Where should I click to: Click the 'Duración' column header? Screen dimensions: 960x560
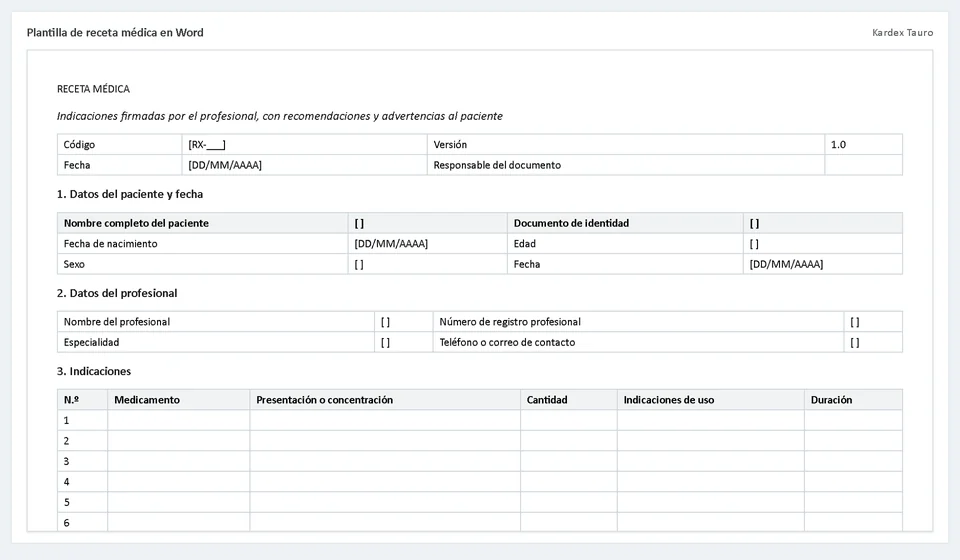pos(853,400)
